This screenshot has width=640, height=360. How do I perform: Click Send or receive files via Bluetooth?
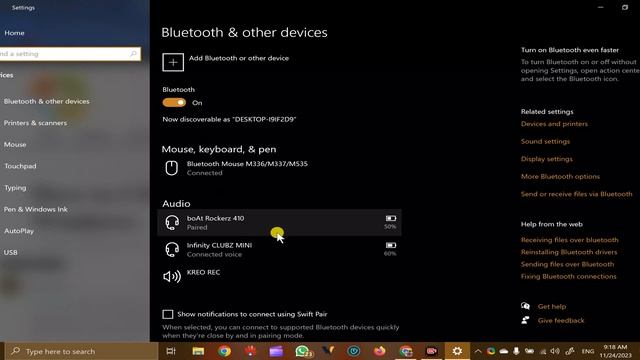pyautogui.click(x=576, y=194)
